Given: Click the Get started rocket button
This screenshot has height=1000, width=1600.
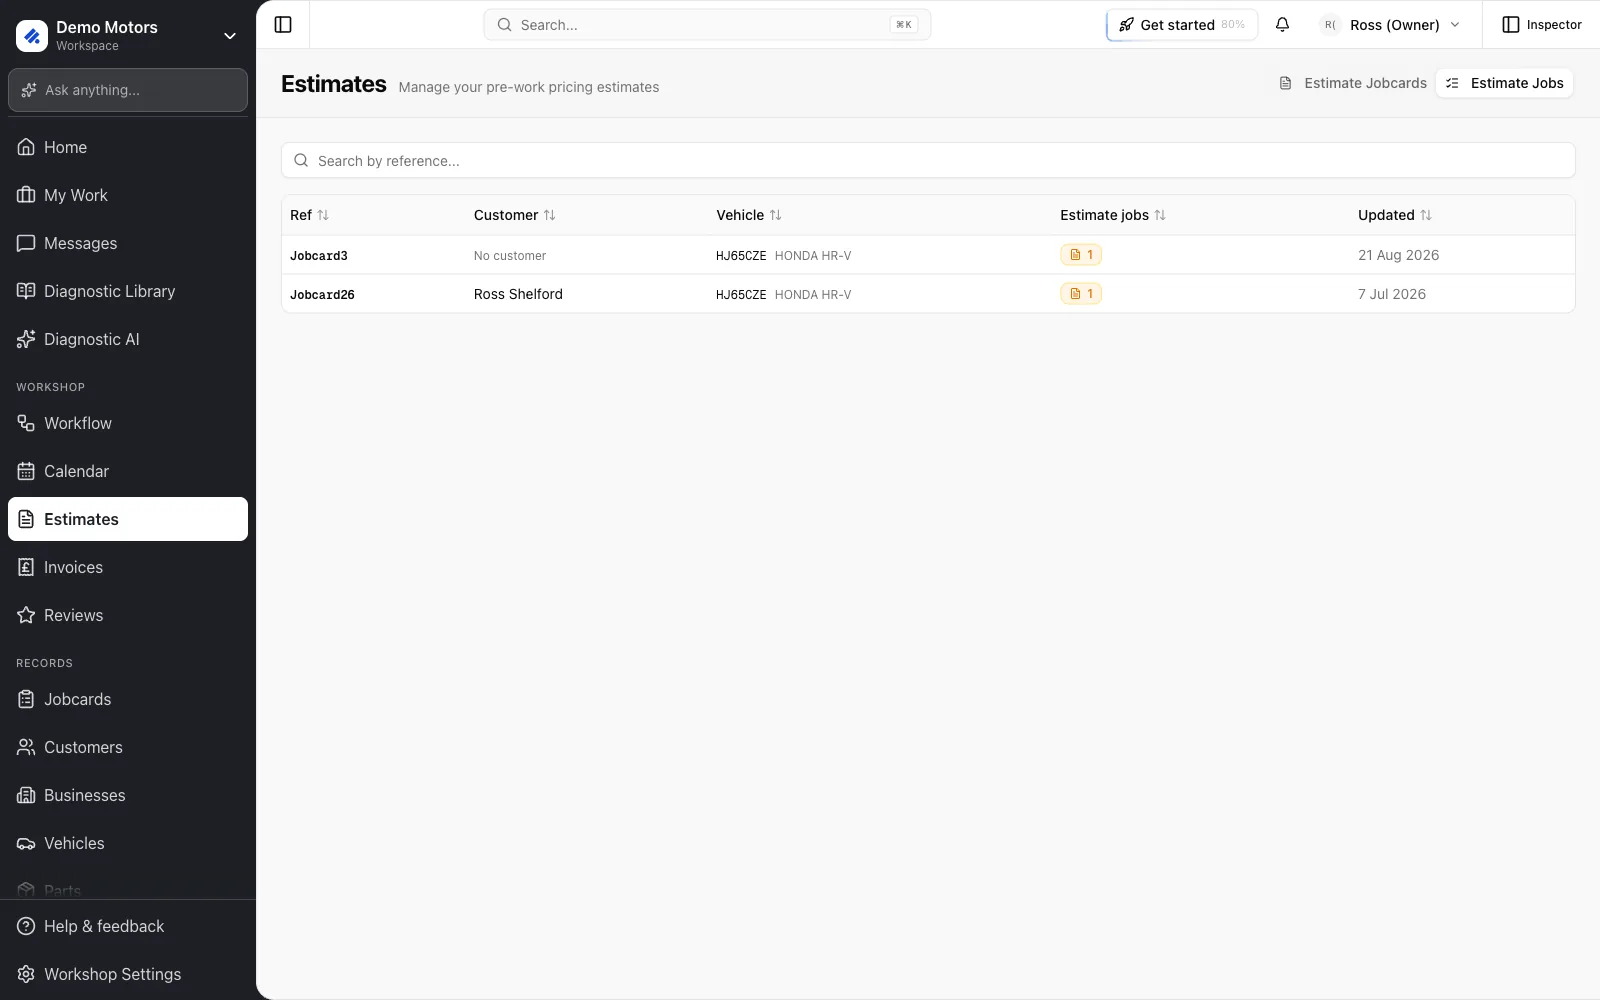Looking at the screenshot, I should tap(1182, 25).
